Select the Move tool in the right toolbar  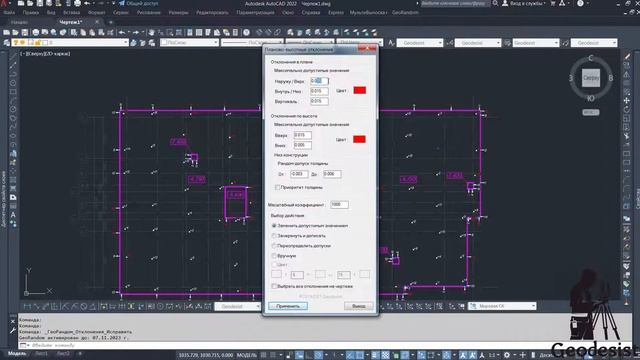tap(627, 101)
